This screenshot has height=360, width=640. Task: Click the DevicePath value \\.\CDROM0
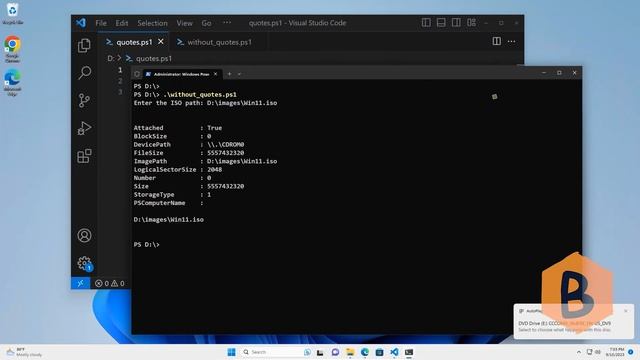coord(225,144)
